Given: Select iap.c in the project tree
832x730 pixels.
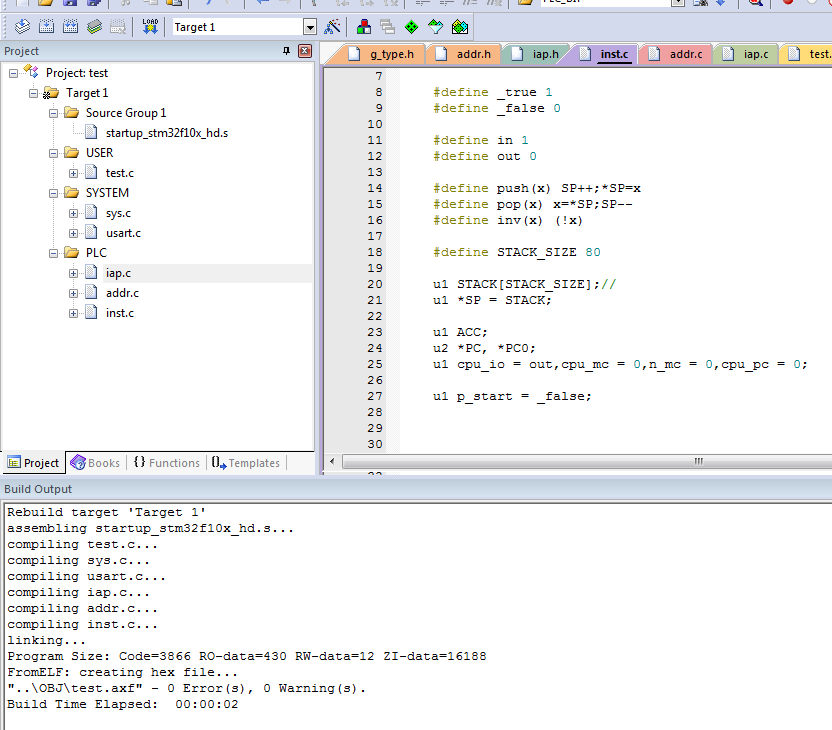Looking at the screenshot, I should (x=118, y=273).
